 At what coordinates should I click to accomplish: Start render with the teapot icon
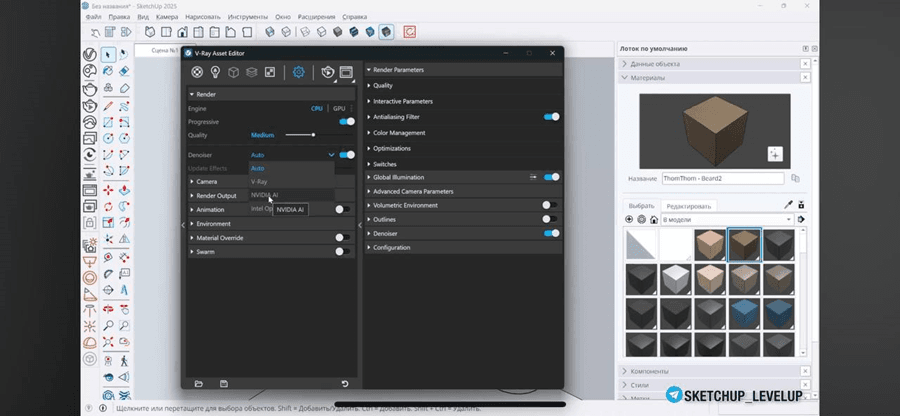pyautogui.click(x=328, y=72)
